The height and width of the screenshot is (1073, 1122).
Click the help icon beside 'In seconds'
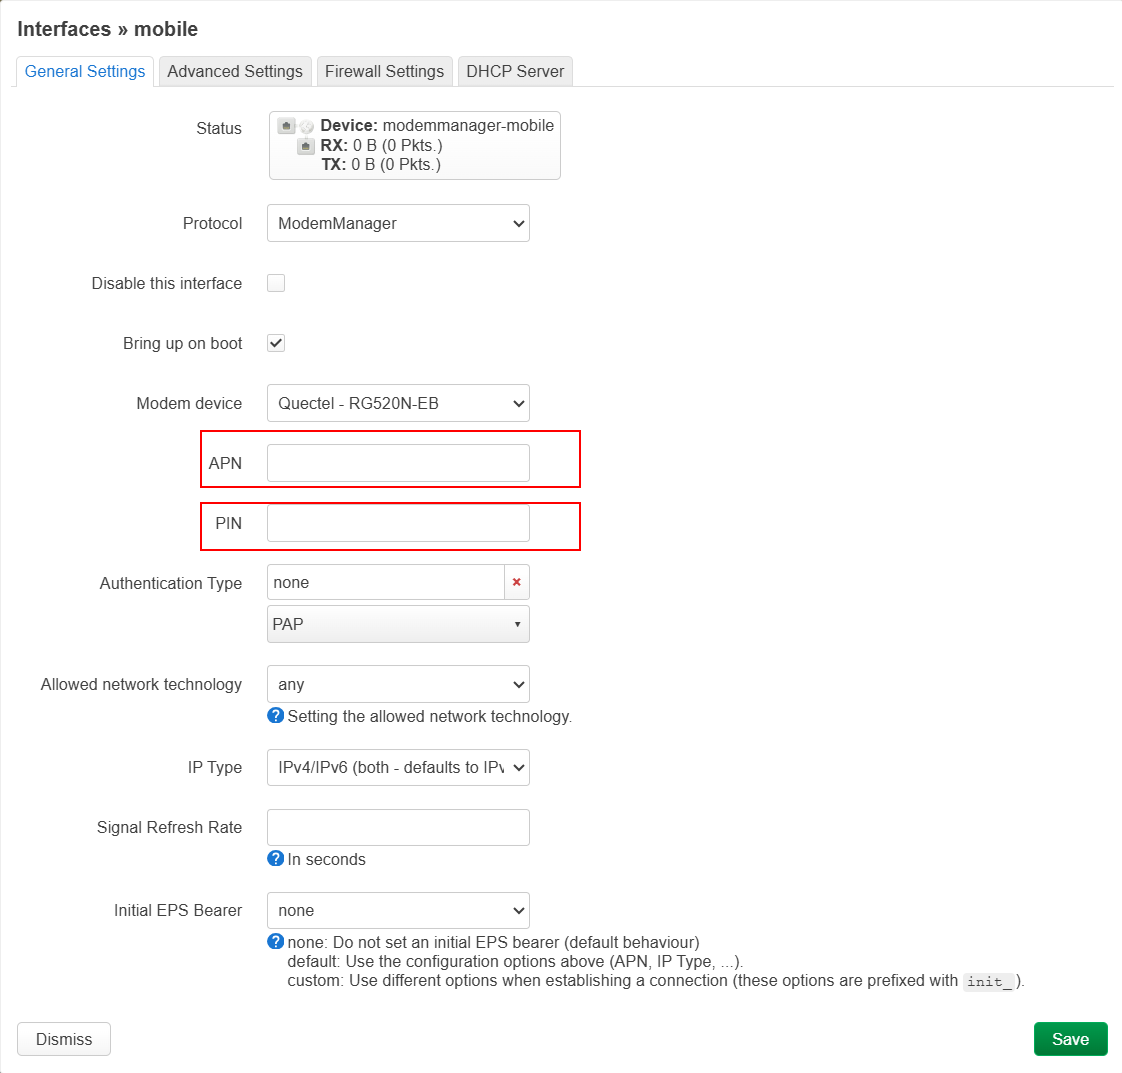275,858
